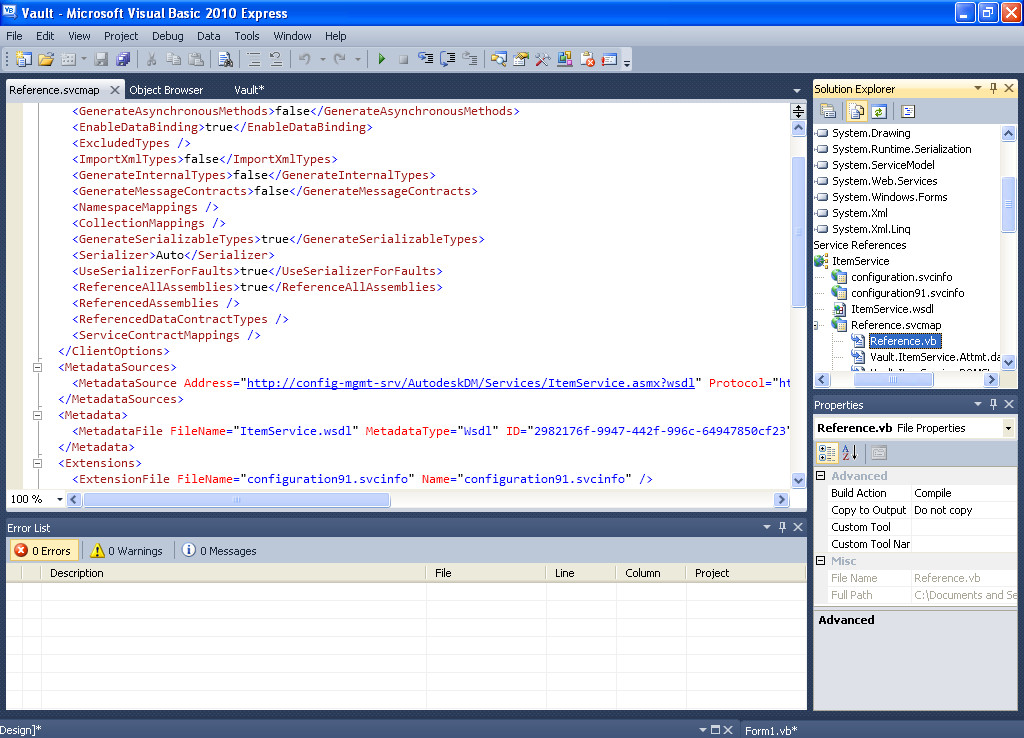The height and width of the screenshot is (738, 1024).
Task: Switch Properties to Categorized view
Action: pyautogui.click(x=828, y=453)
